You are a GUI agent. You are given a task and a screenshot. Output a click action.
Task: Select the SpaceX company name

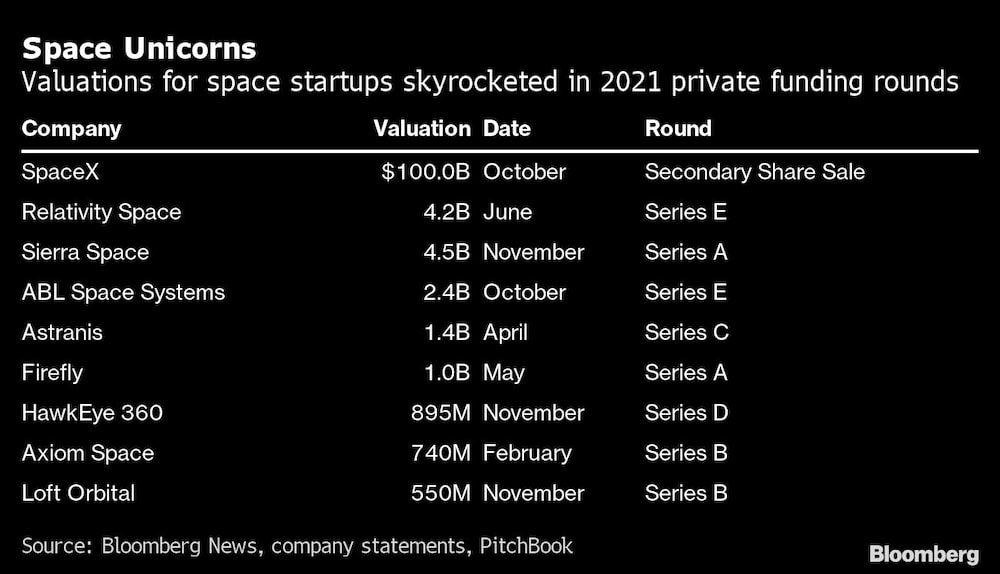(61, 172)
